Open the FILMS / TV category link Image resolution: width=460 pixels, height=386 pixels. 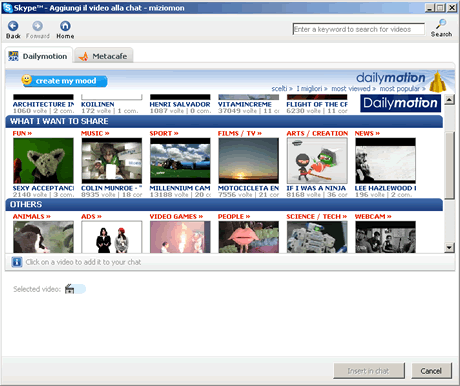240,133
